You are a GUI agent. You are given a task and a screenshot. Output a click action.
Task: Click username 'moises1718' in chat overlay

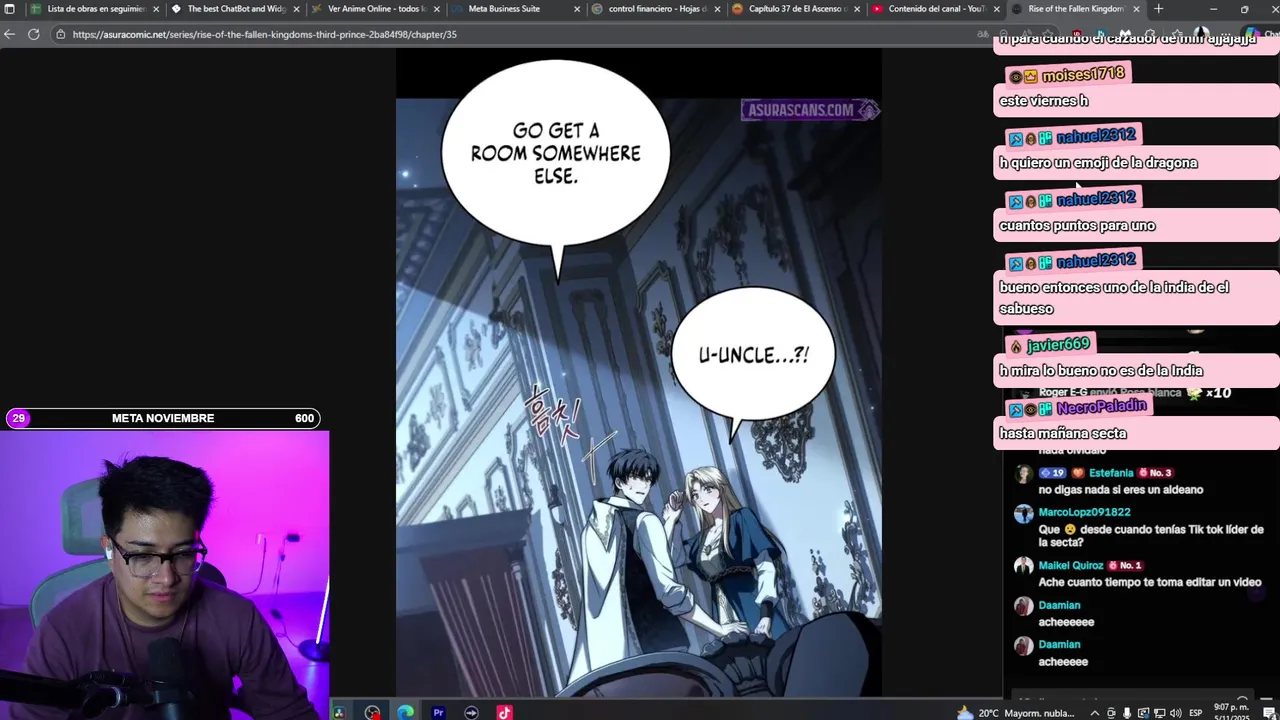click(x=1083, y=75)
